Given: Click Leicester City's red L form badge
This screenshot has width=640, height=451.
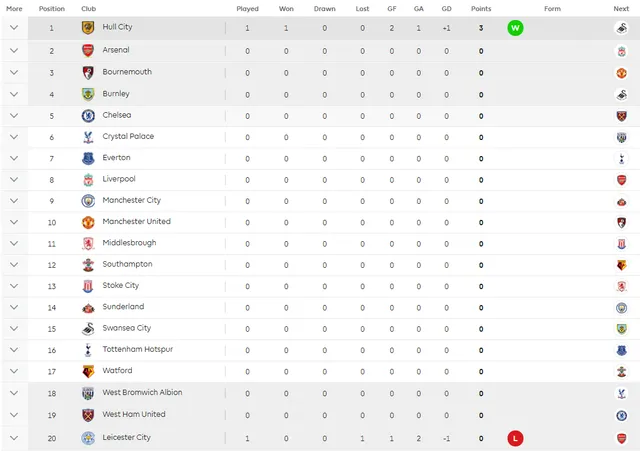Looking at the screenshot, I should (x=515, y=438).
